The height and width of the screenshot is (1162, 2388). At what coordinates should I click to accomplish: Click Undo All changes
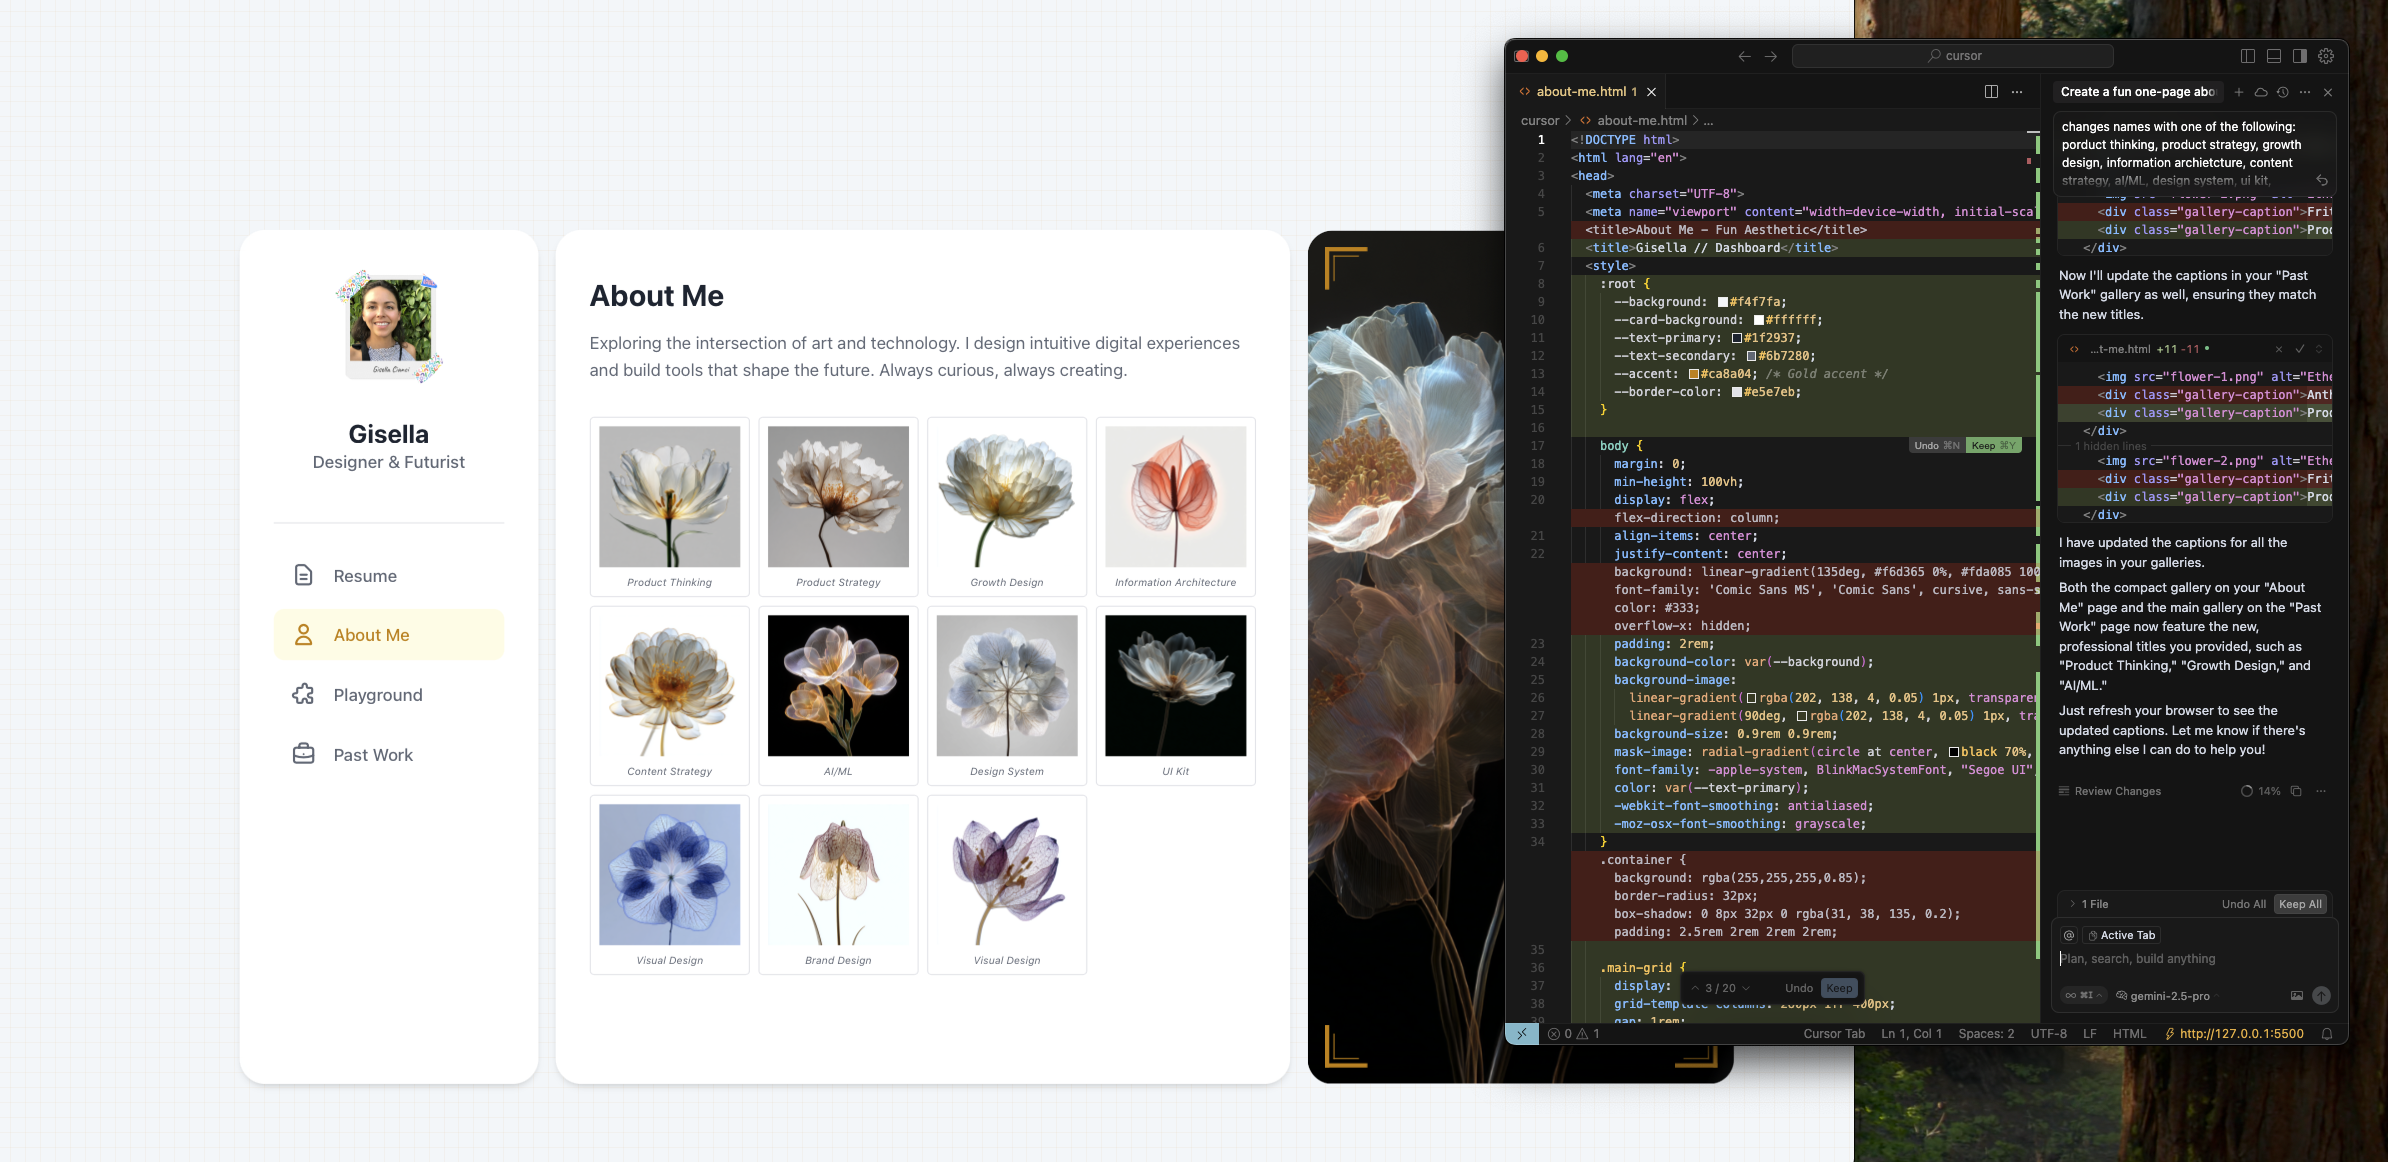point(2244,904)
